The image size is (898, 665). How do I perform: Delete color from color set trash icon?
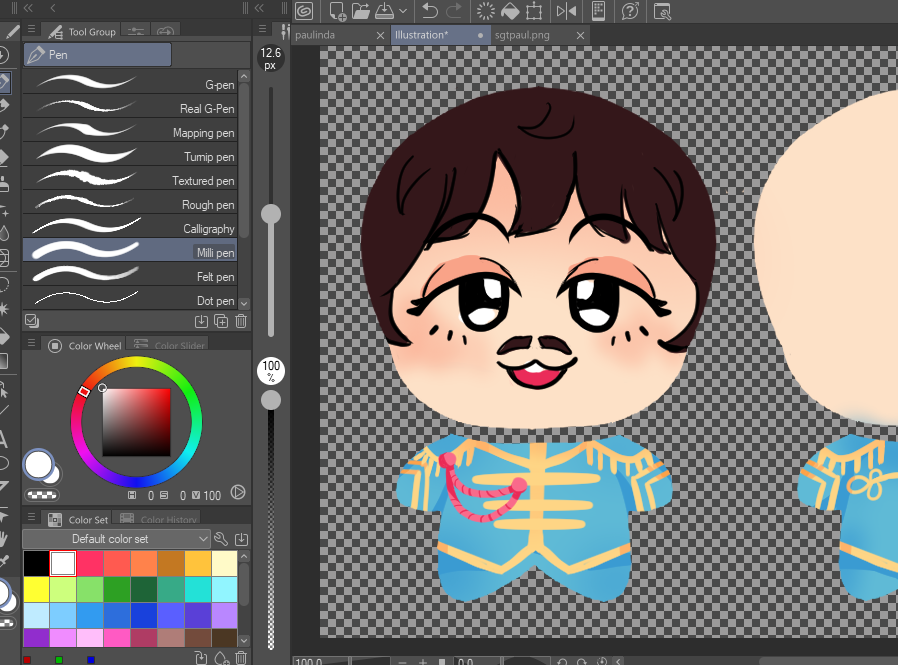(x=241, y=658)
